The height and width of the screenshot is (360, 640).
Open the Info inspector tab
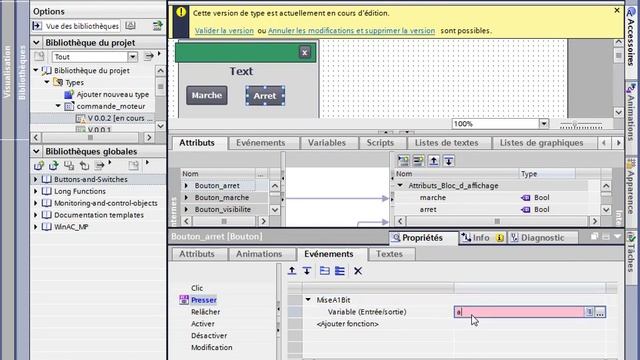tap(482, 238)
